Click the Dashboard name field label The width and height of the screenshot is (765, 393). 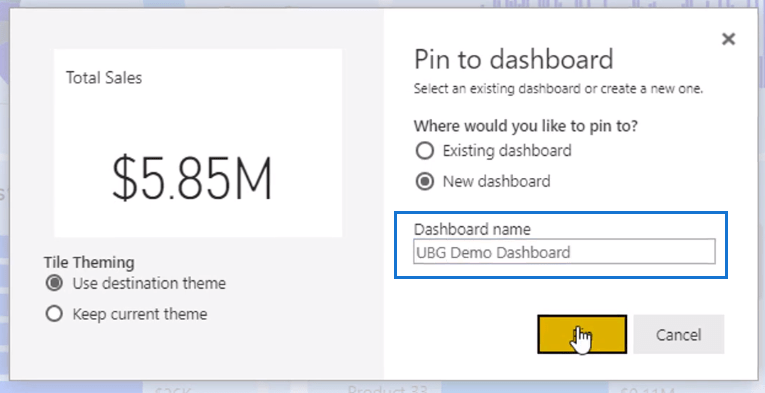point(472,229)
